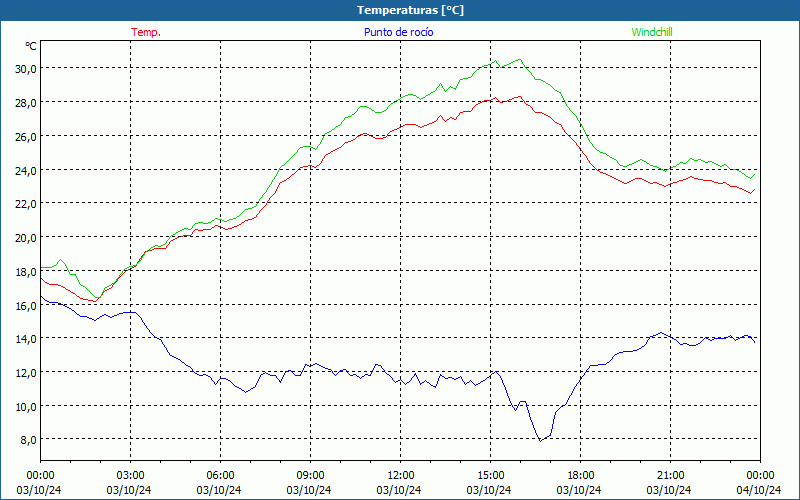
Task: Click the 12,0 y-axis value
Action: pos(26,373)
